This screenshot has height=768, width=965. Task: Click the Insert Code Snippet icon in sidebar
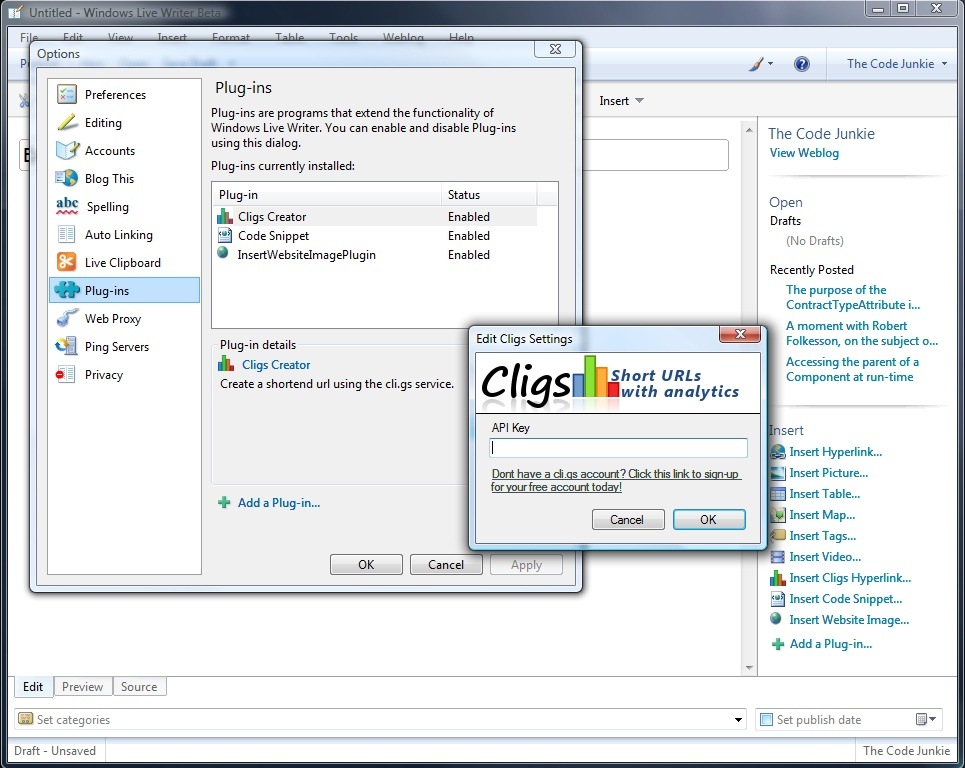778,599
